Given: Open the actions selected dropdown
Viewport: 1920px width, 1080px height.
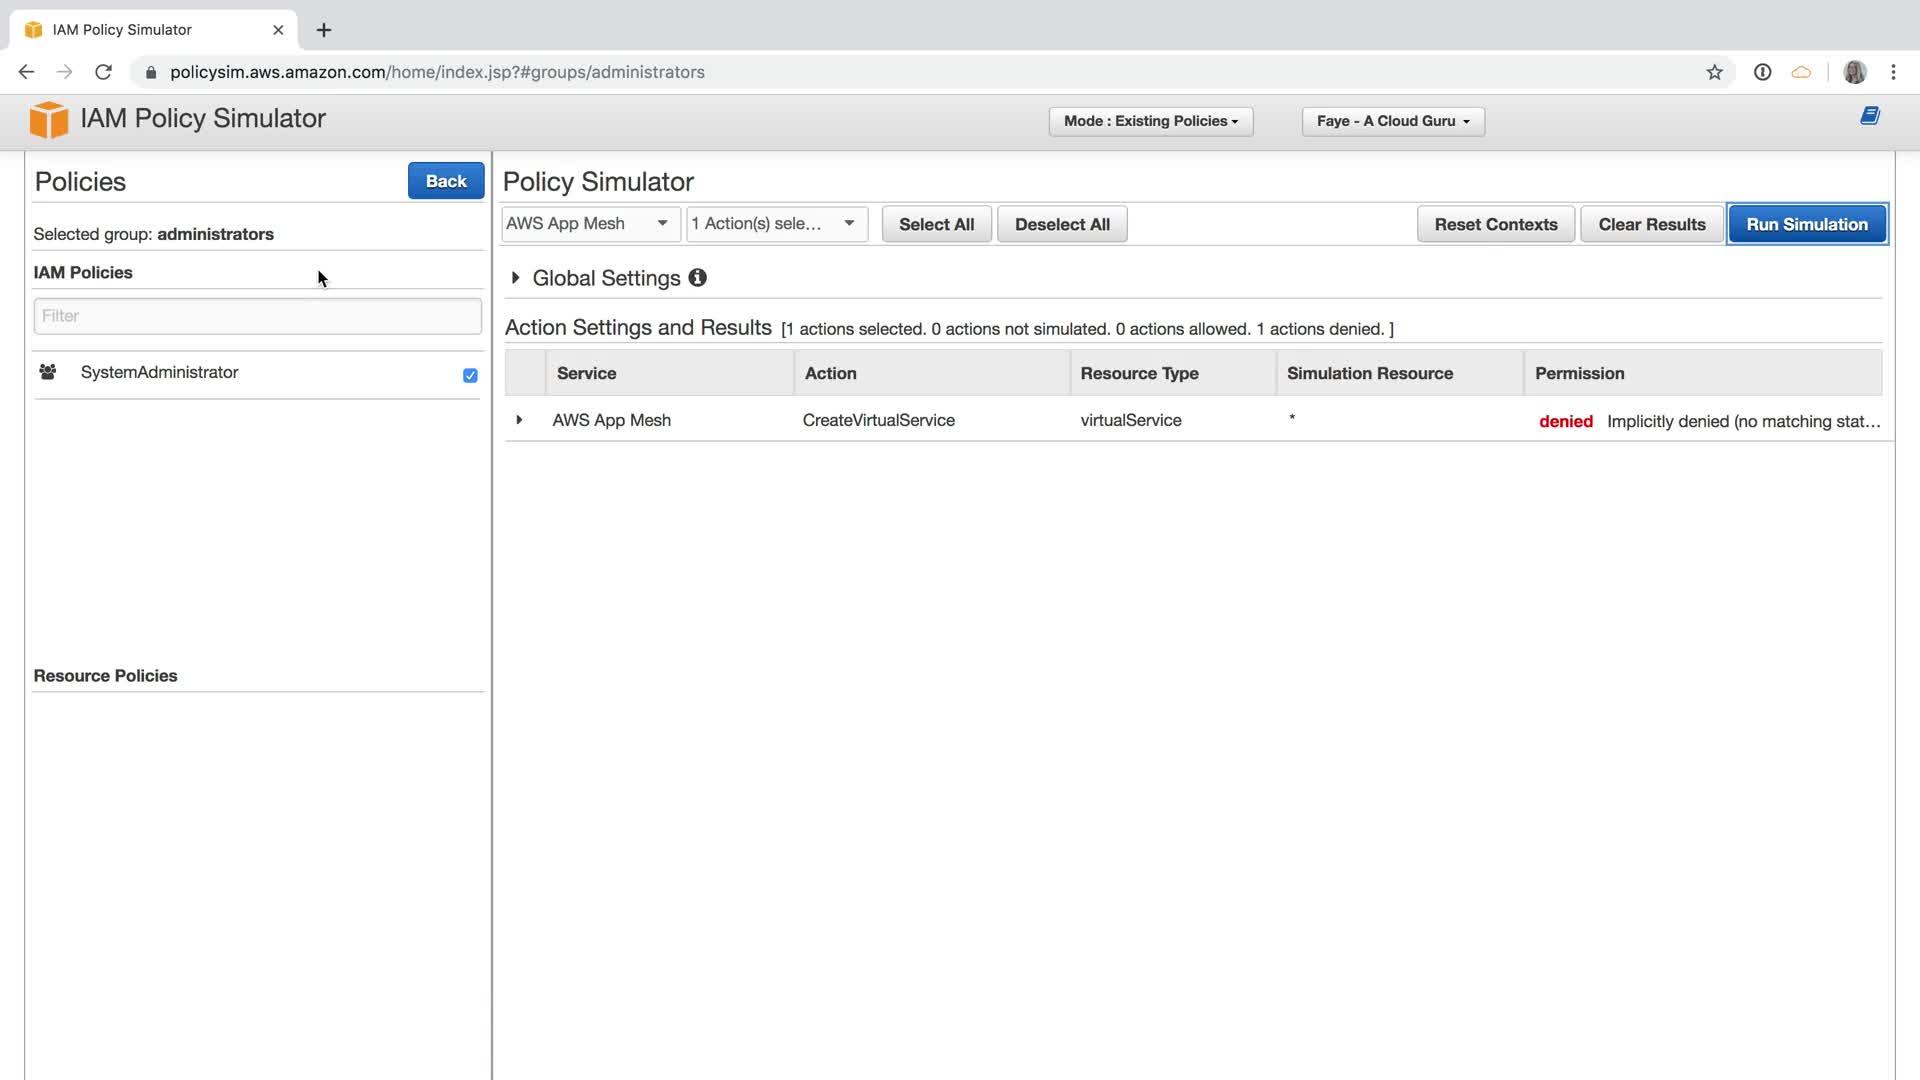Looking at the screenshot, I should (776, 224).
